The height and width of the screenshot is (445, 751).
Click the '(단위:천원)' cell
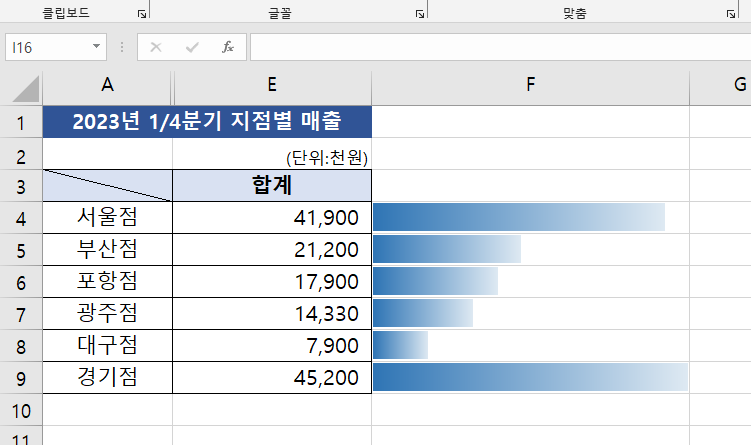tap(272, 154)
